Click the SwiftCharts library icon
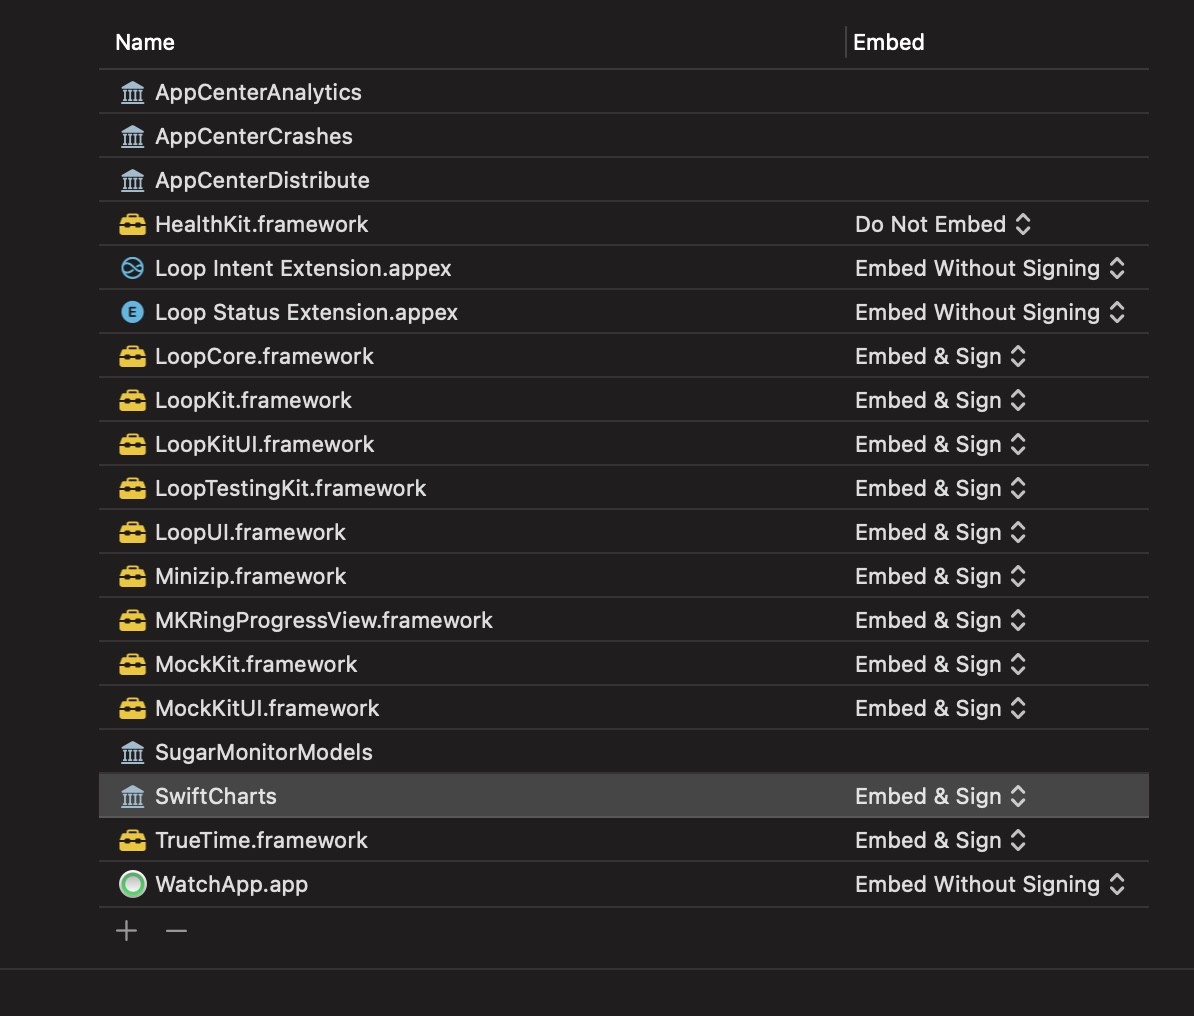 tap(132, 797)
